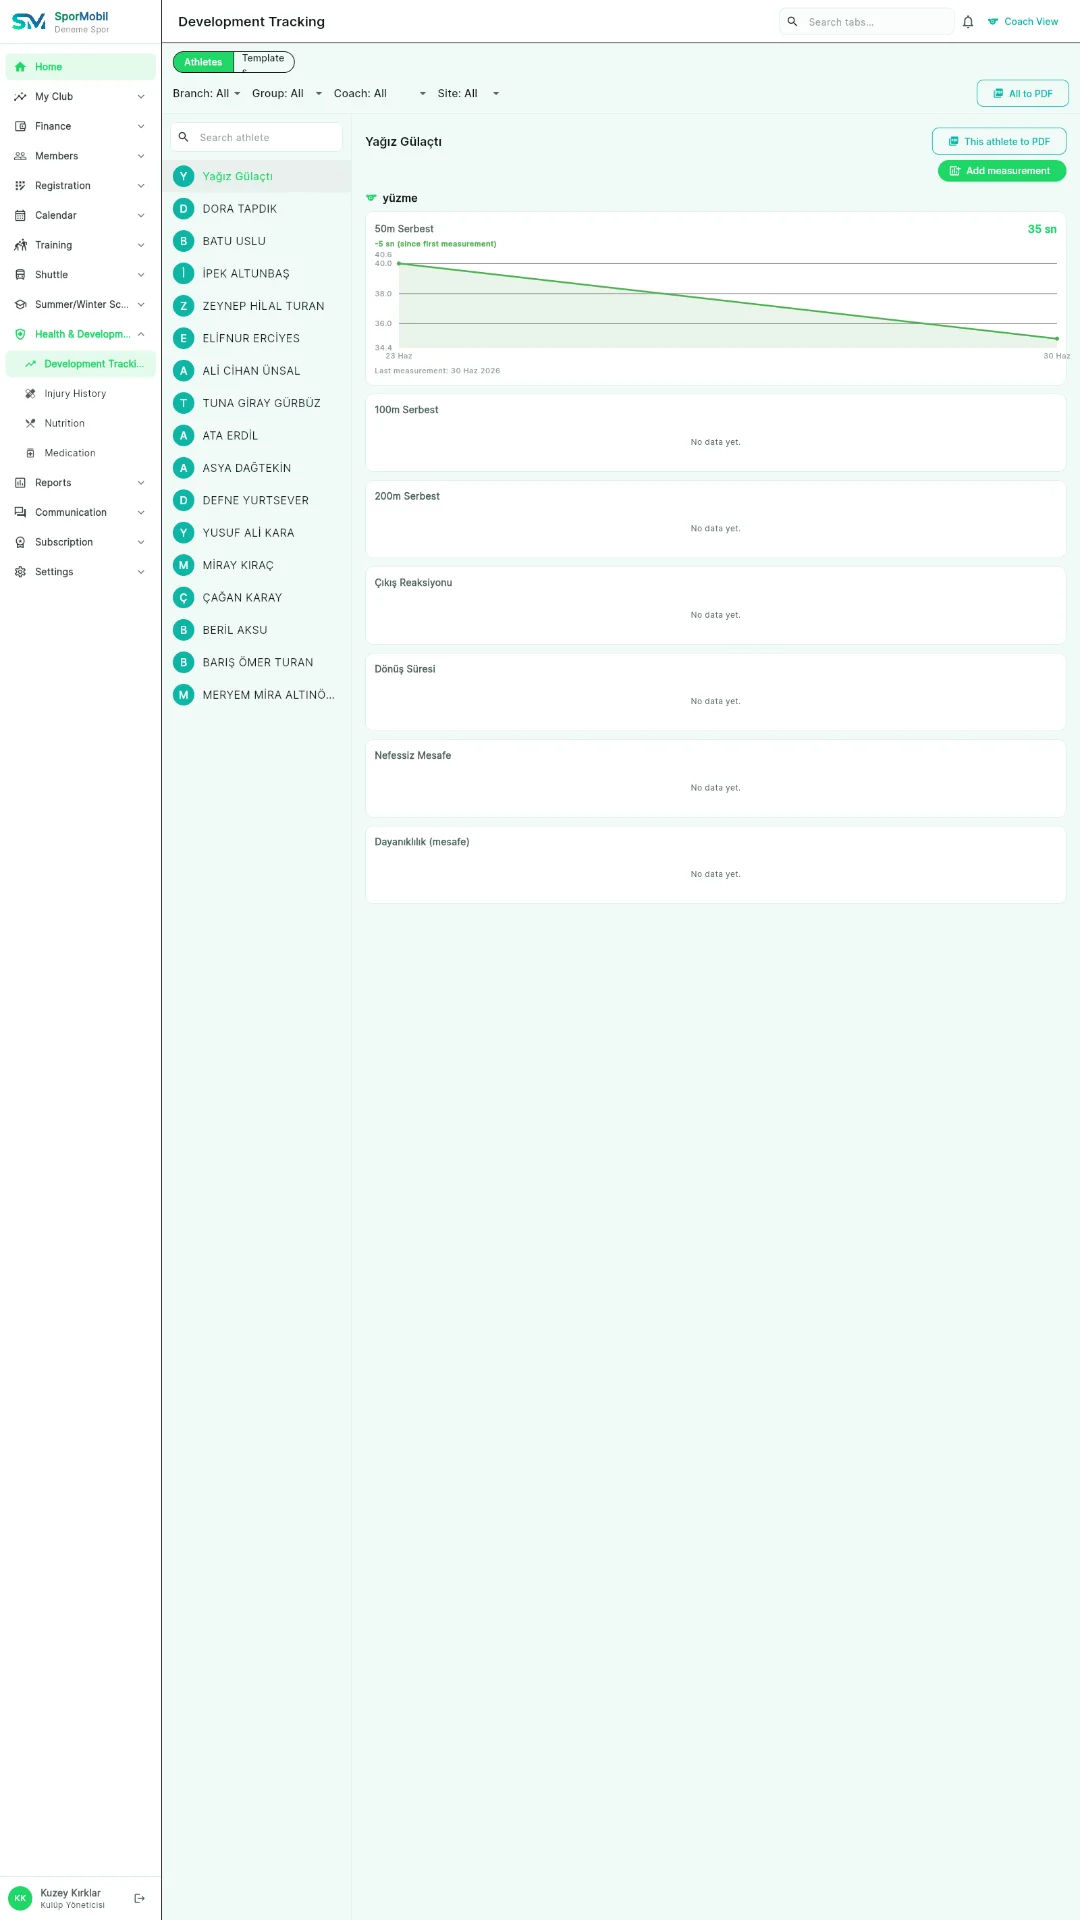Click the SporMobil logo
Image resolution: width=1080 pixels, height=1920 pixels.
pyautogui.click(x=28, y=22)
